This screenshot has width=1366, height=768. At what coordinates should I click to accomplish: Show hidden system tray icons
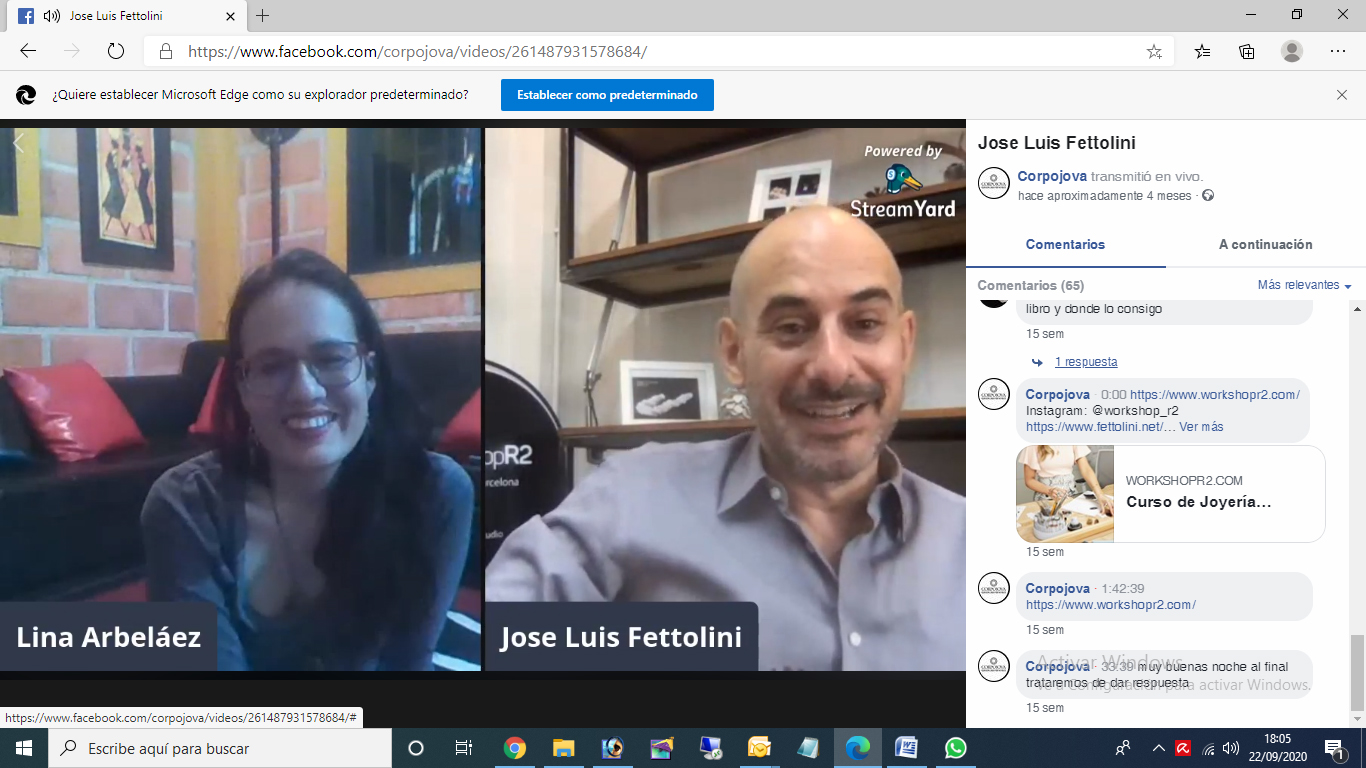(x=1158, y=748)
